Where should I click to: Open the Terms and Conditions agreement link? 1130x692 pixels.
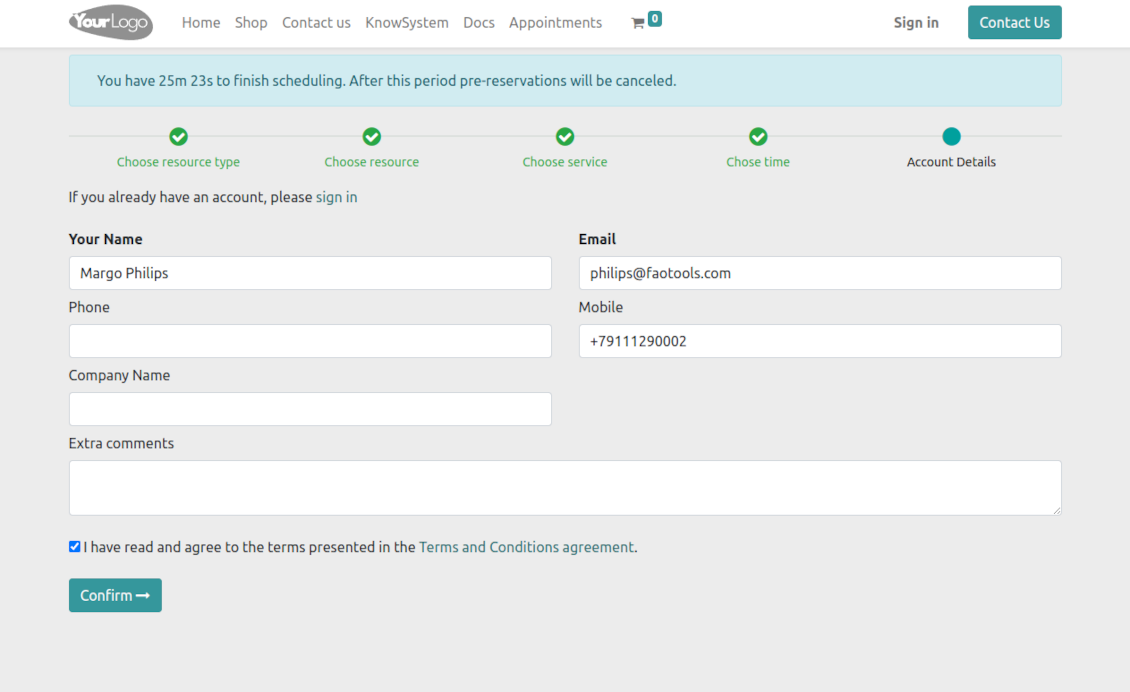tap(526, 547)
